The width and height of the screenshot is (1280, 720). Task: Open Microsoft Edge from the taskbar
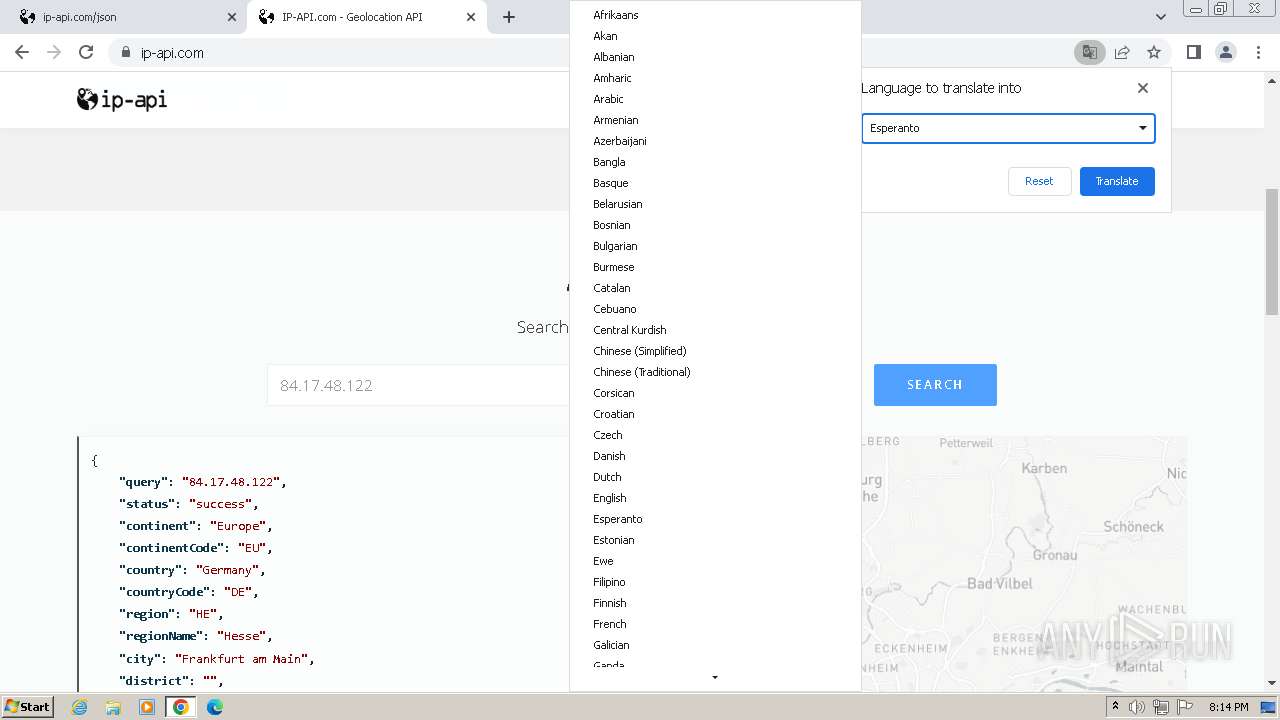click(215, 707)
